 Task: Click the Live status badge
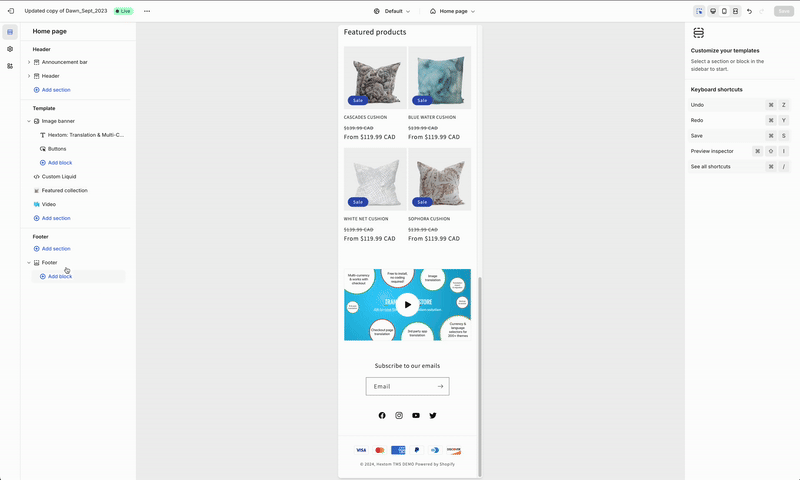pyautogui.click(x=123, y=11)
